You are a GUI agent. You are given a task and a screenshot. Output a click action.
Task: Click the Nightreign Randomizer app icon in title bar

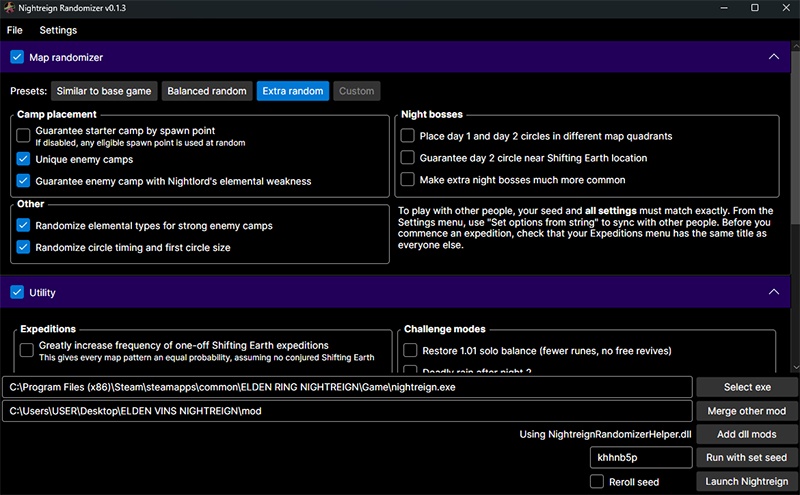click(9, 8)
